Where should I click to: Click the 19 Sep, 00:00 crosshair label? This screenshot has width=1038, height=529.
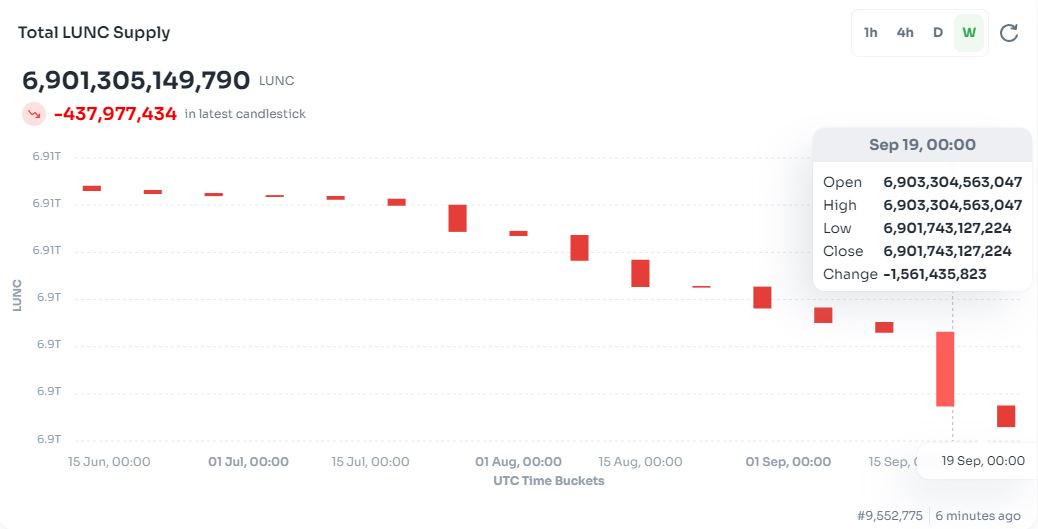(x=983, y=461)
